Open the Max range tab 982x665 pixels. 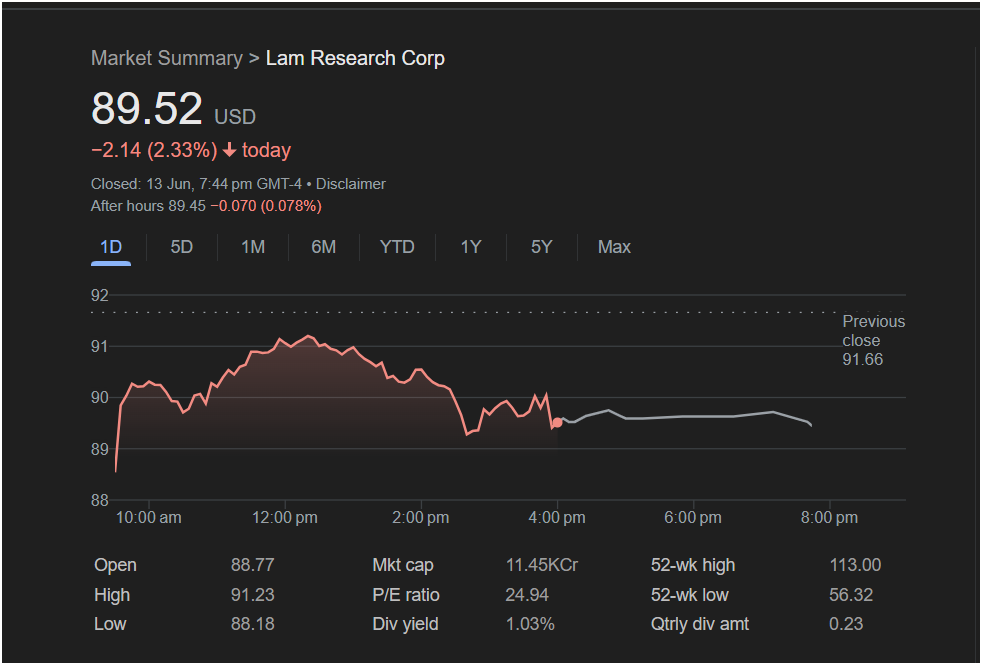tap(614, 247)
